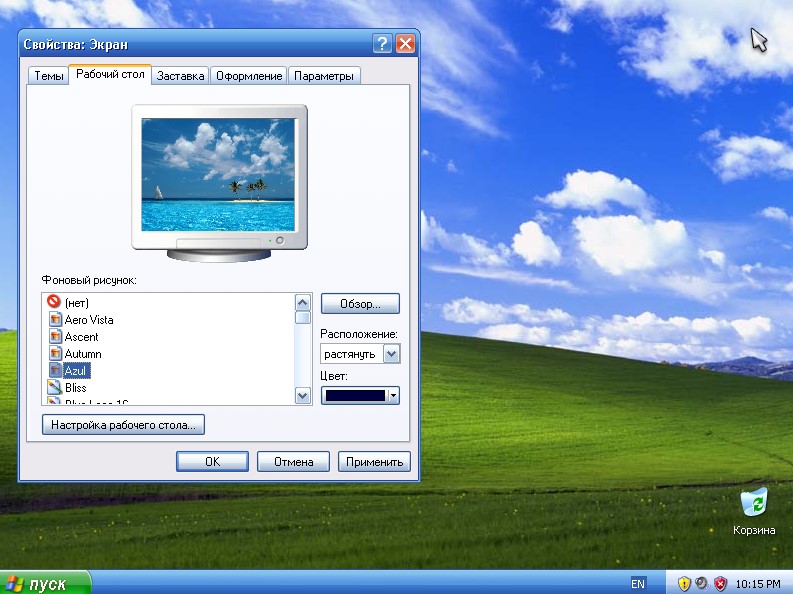Viewport: 793px width, 594px height.
Task: Click the Aero Vista wallpaper file icon
Action: [x=55, y=319]
